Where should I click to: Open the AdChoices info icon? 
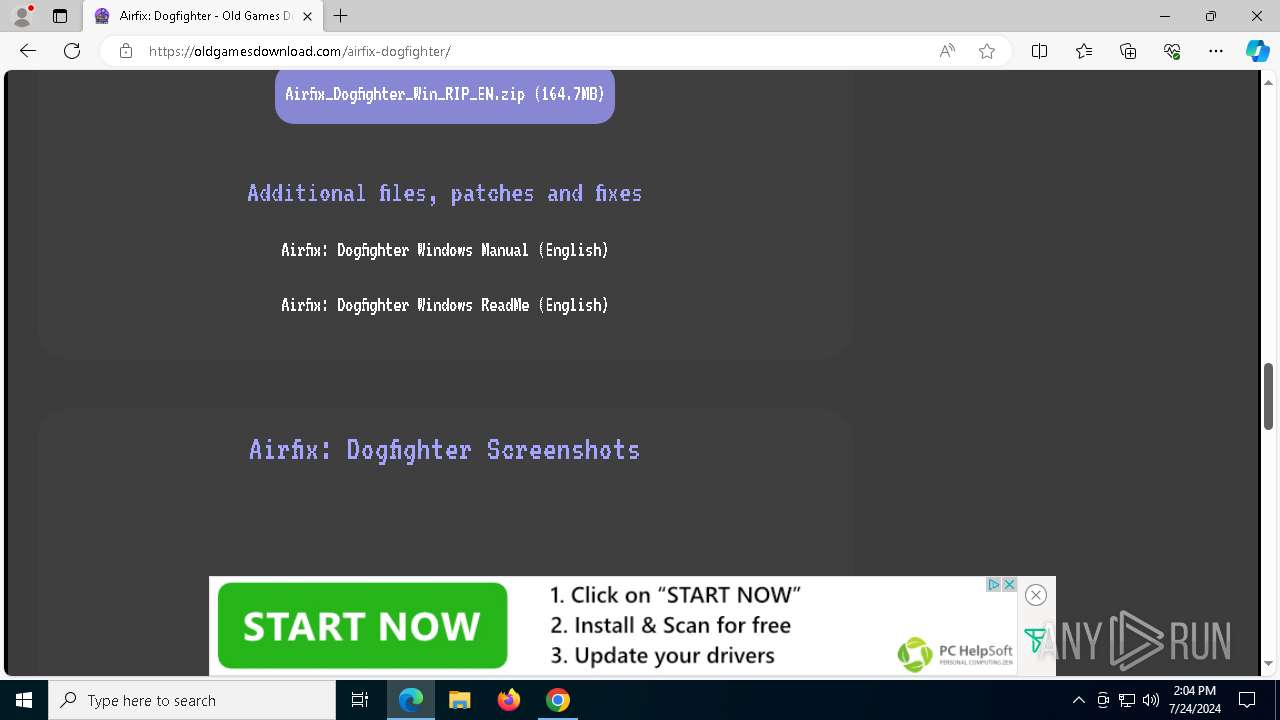(x=994, y=584)
